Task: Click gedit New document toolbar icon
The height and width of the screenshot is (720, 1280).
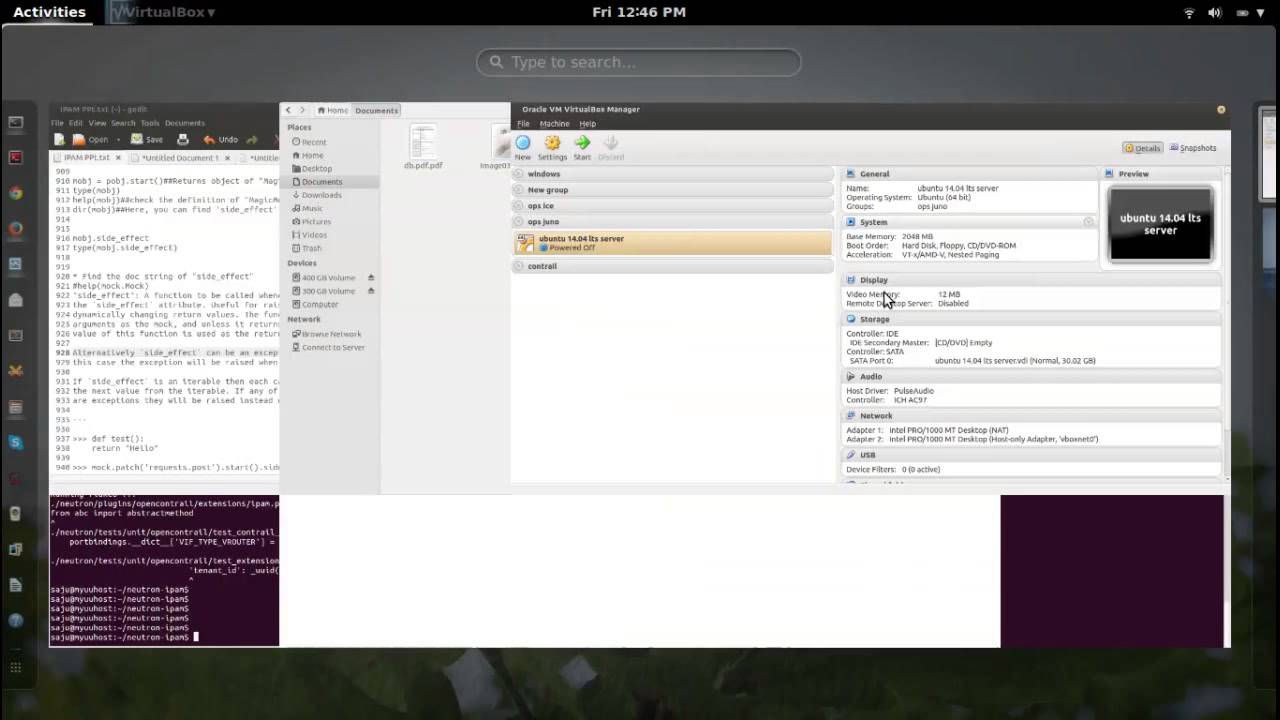Action: pos(59,140)
